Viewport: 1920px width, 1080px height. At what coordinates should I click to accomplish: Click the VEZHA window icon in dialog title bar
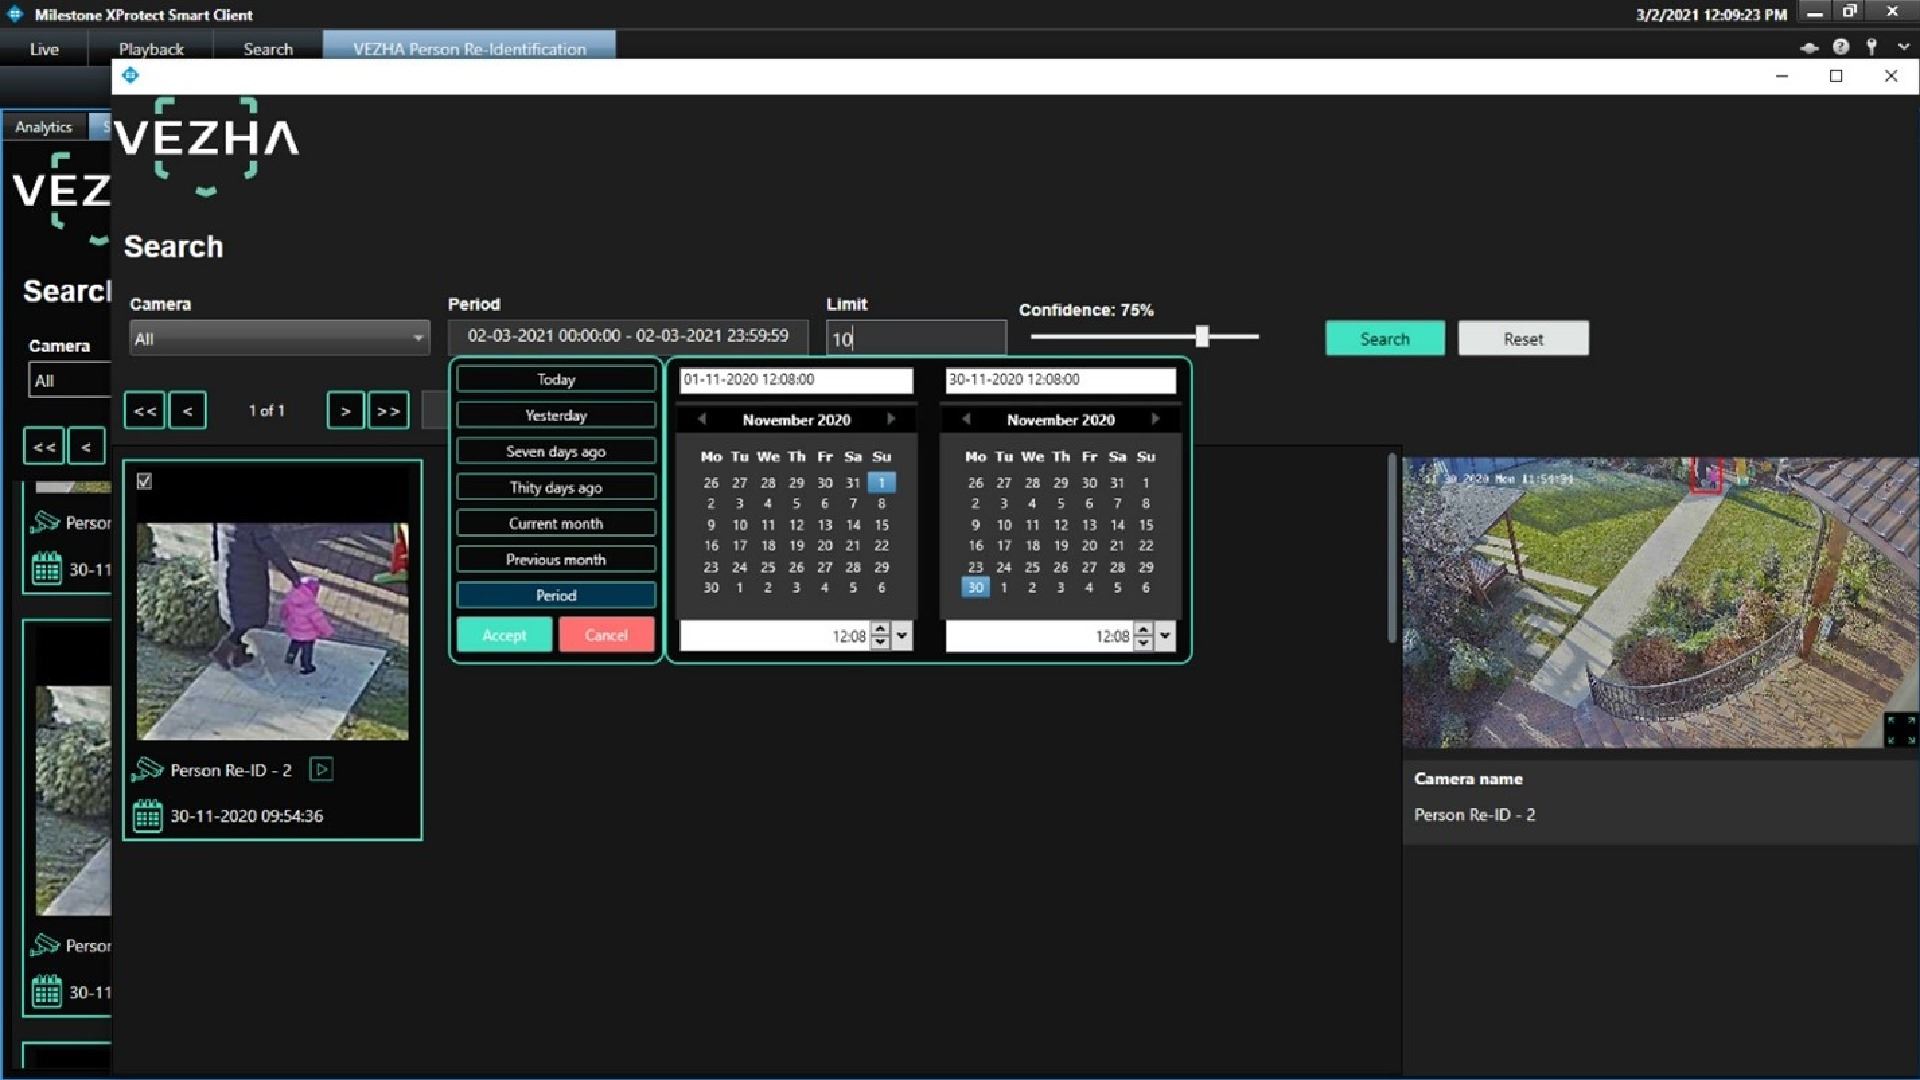point(130,75)
